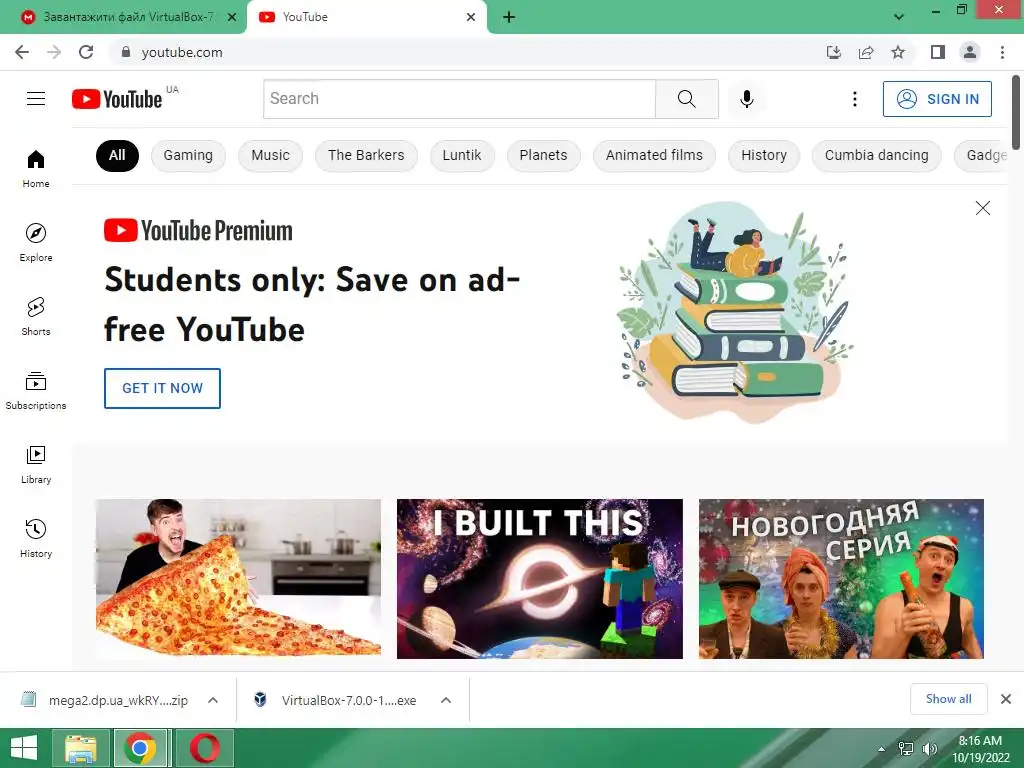Focus the YouTube Search field
1024x768 pixels.
[460, 99]
